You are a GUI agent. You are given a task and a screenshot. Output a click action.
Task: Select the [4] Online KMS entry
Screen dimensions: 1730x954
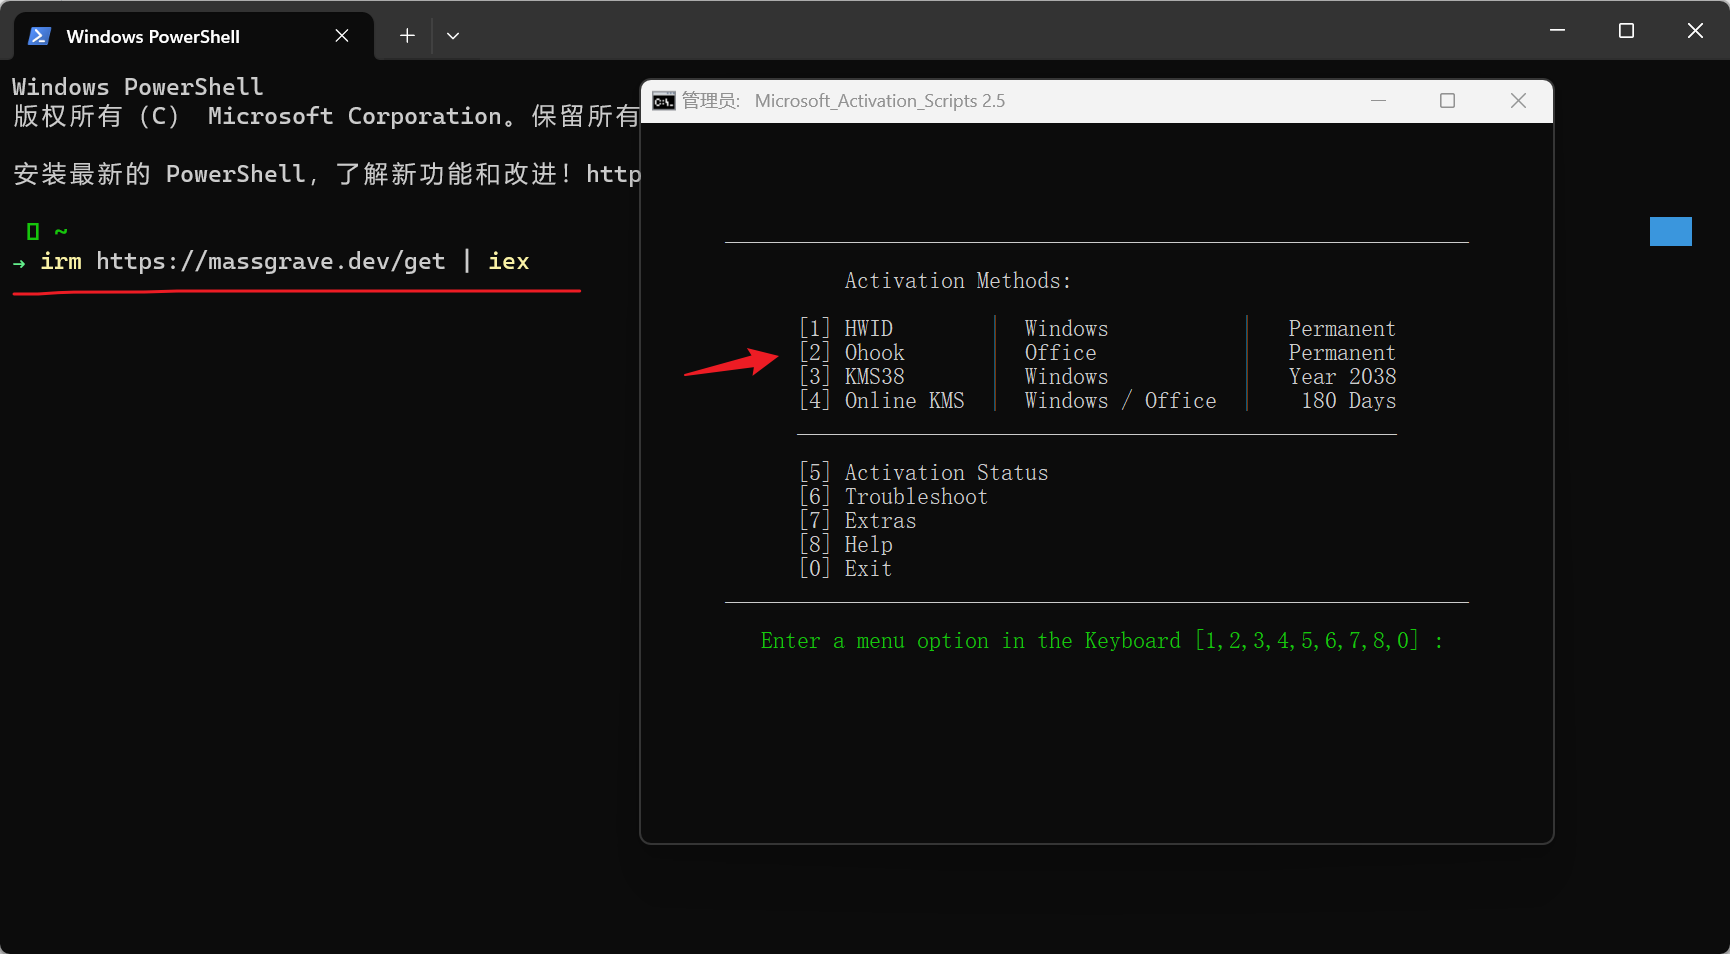click(x=903, y=401)
